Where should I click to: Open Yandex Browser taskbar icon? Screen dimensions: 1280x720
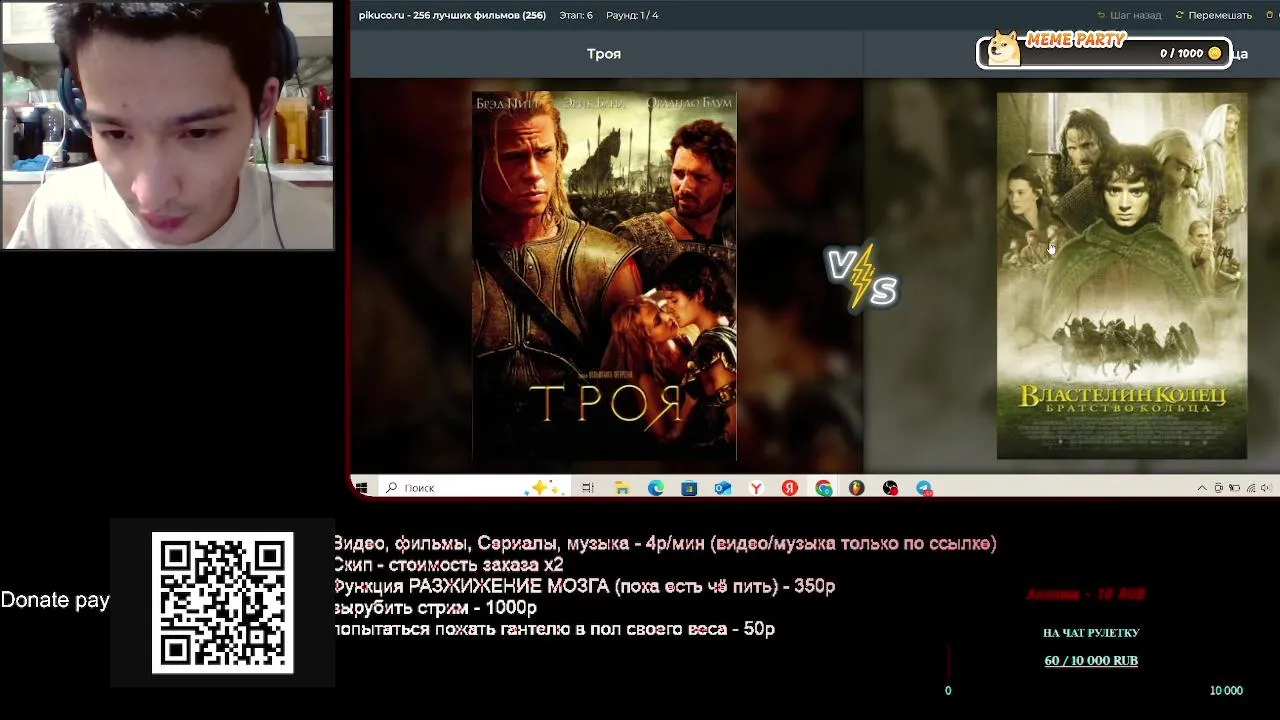point(756,488)
